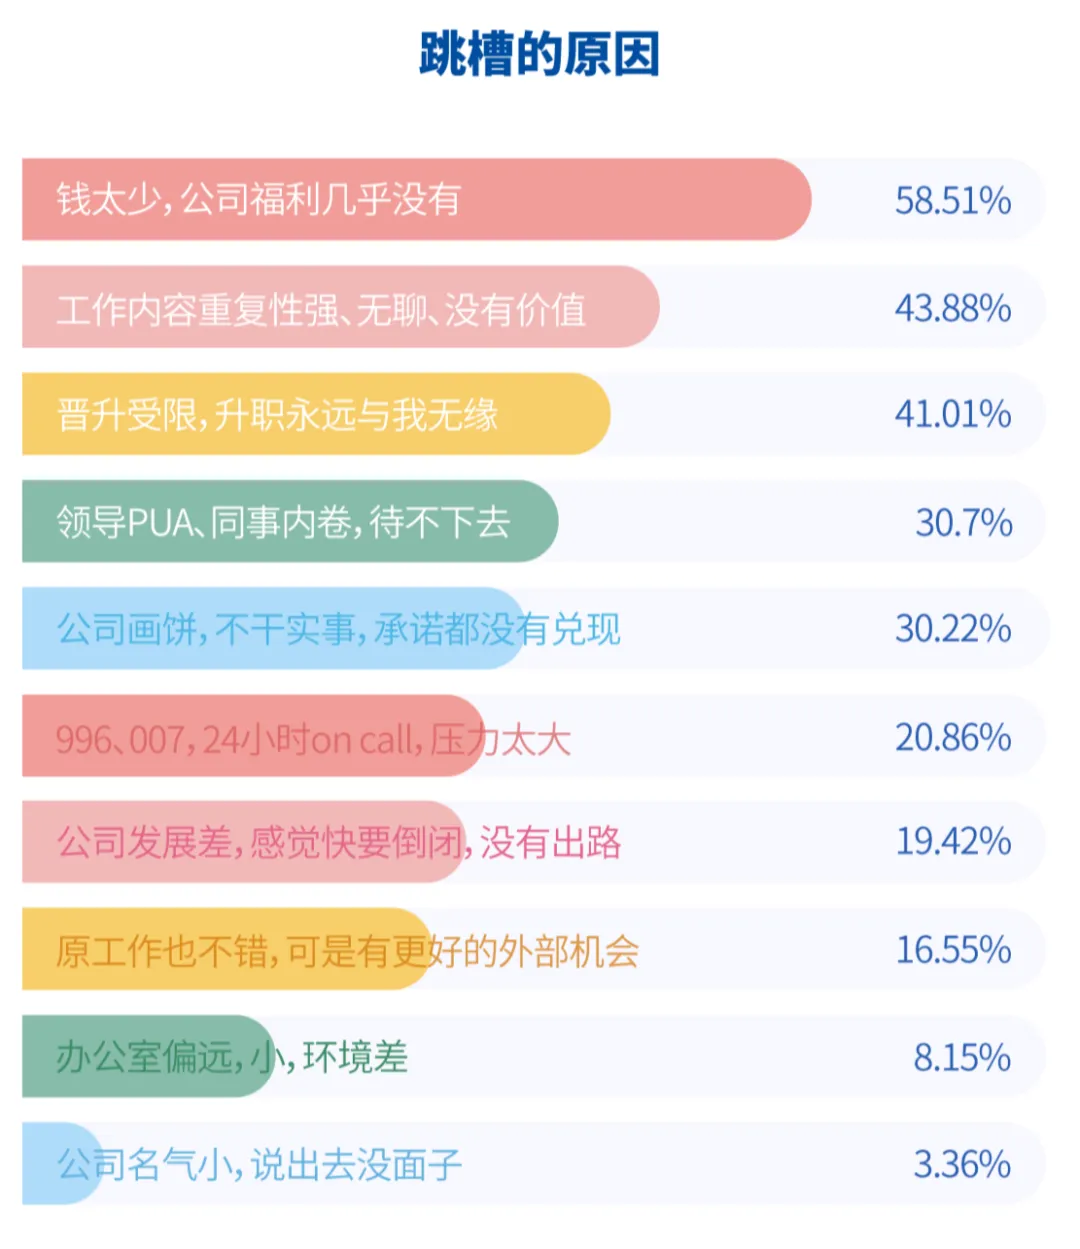The image size is (1080, 1249).
Task: Select the 办公室偏远 green bar
Action: pos(149,1056)
